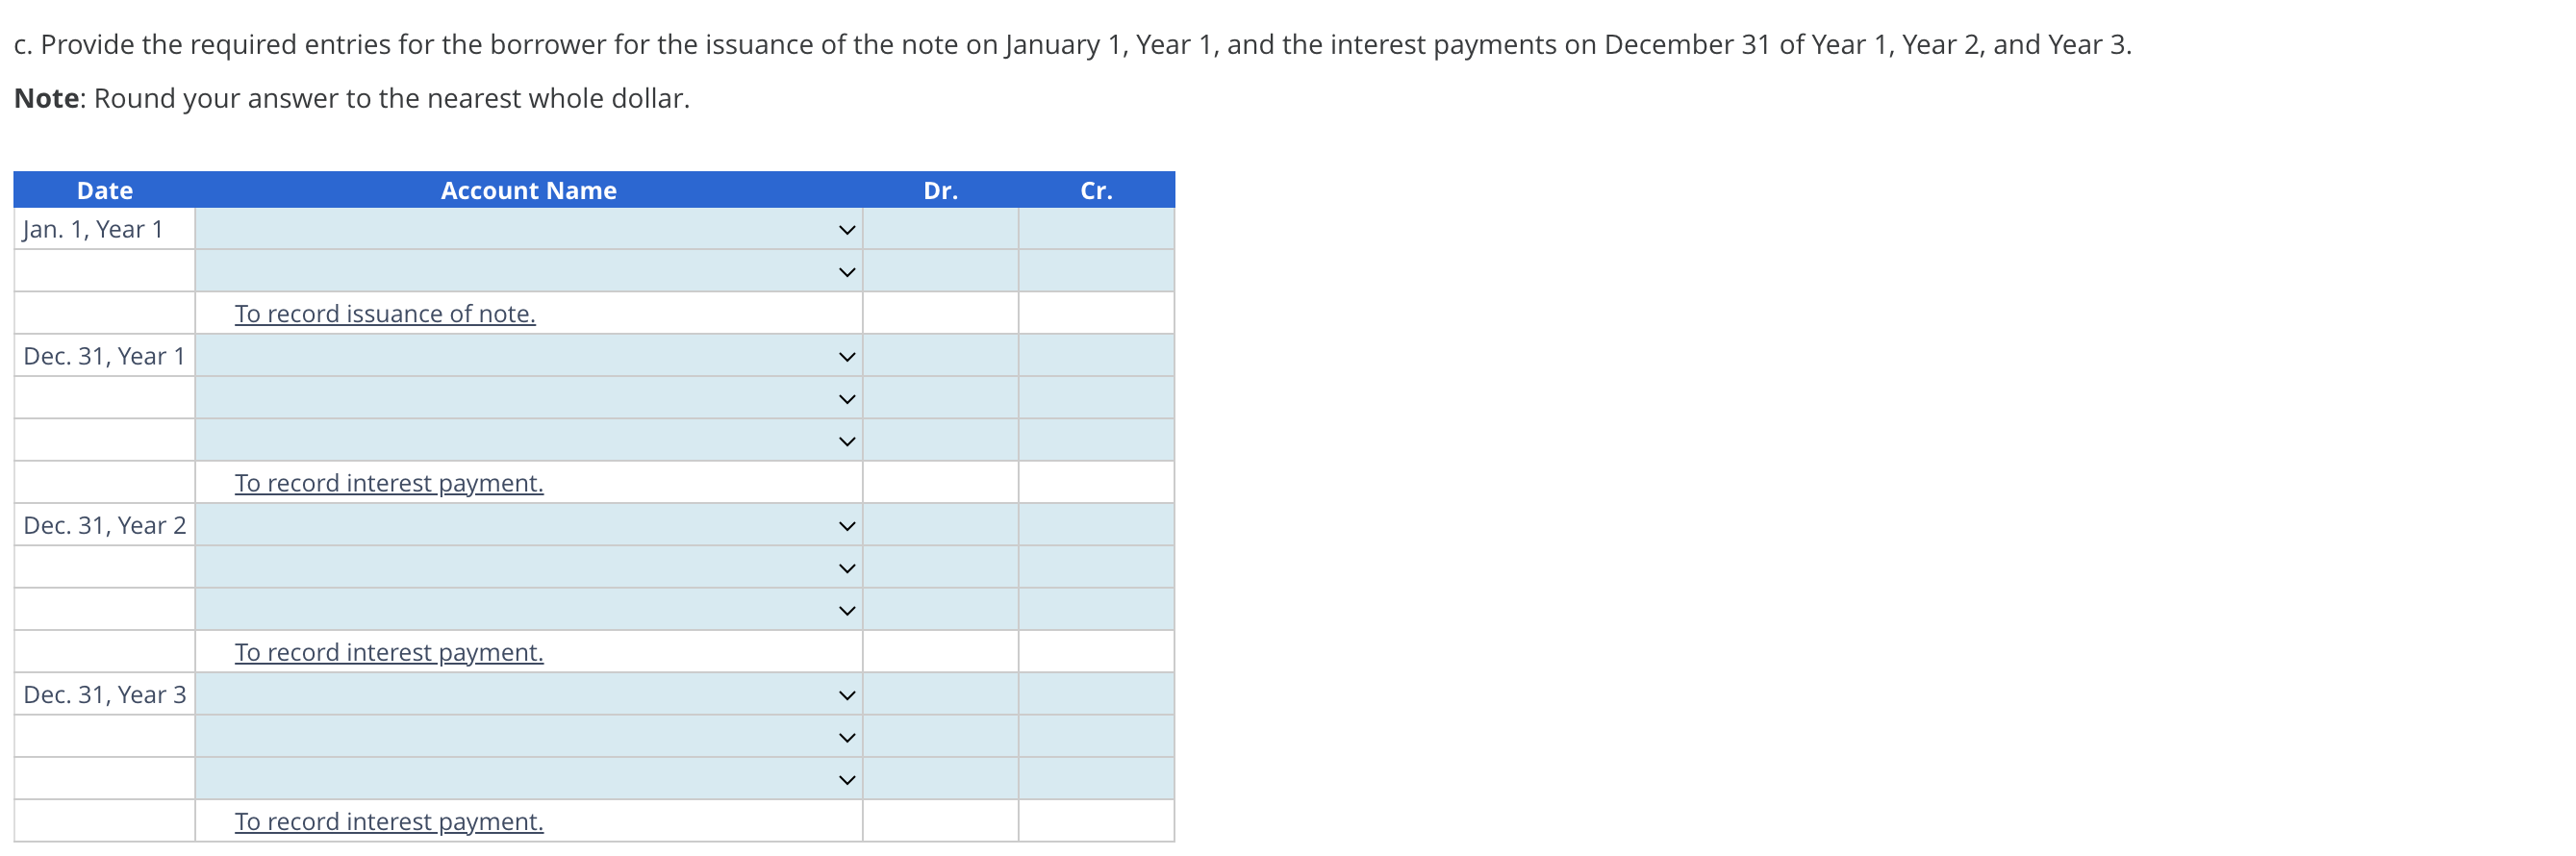The image size is (2576, 856).
Task: Click the first 'To record interest payment.' link
Action: [388, 482]
